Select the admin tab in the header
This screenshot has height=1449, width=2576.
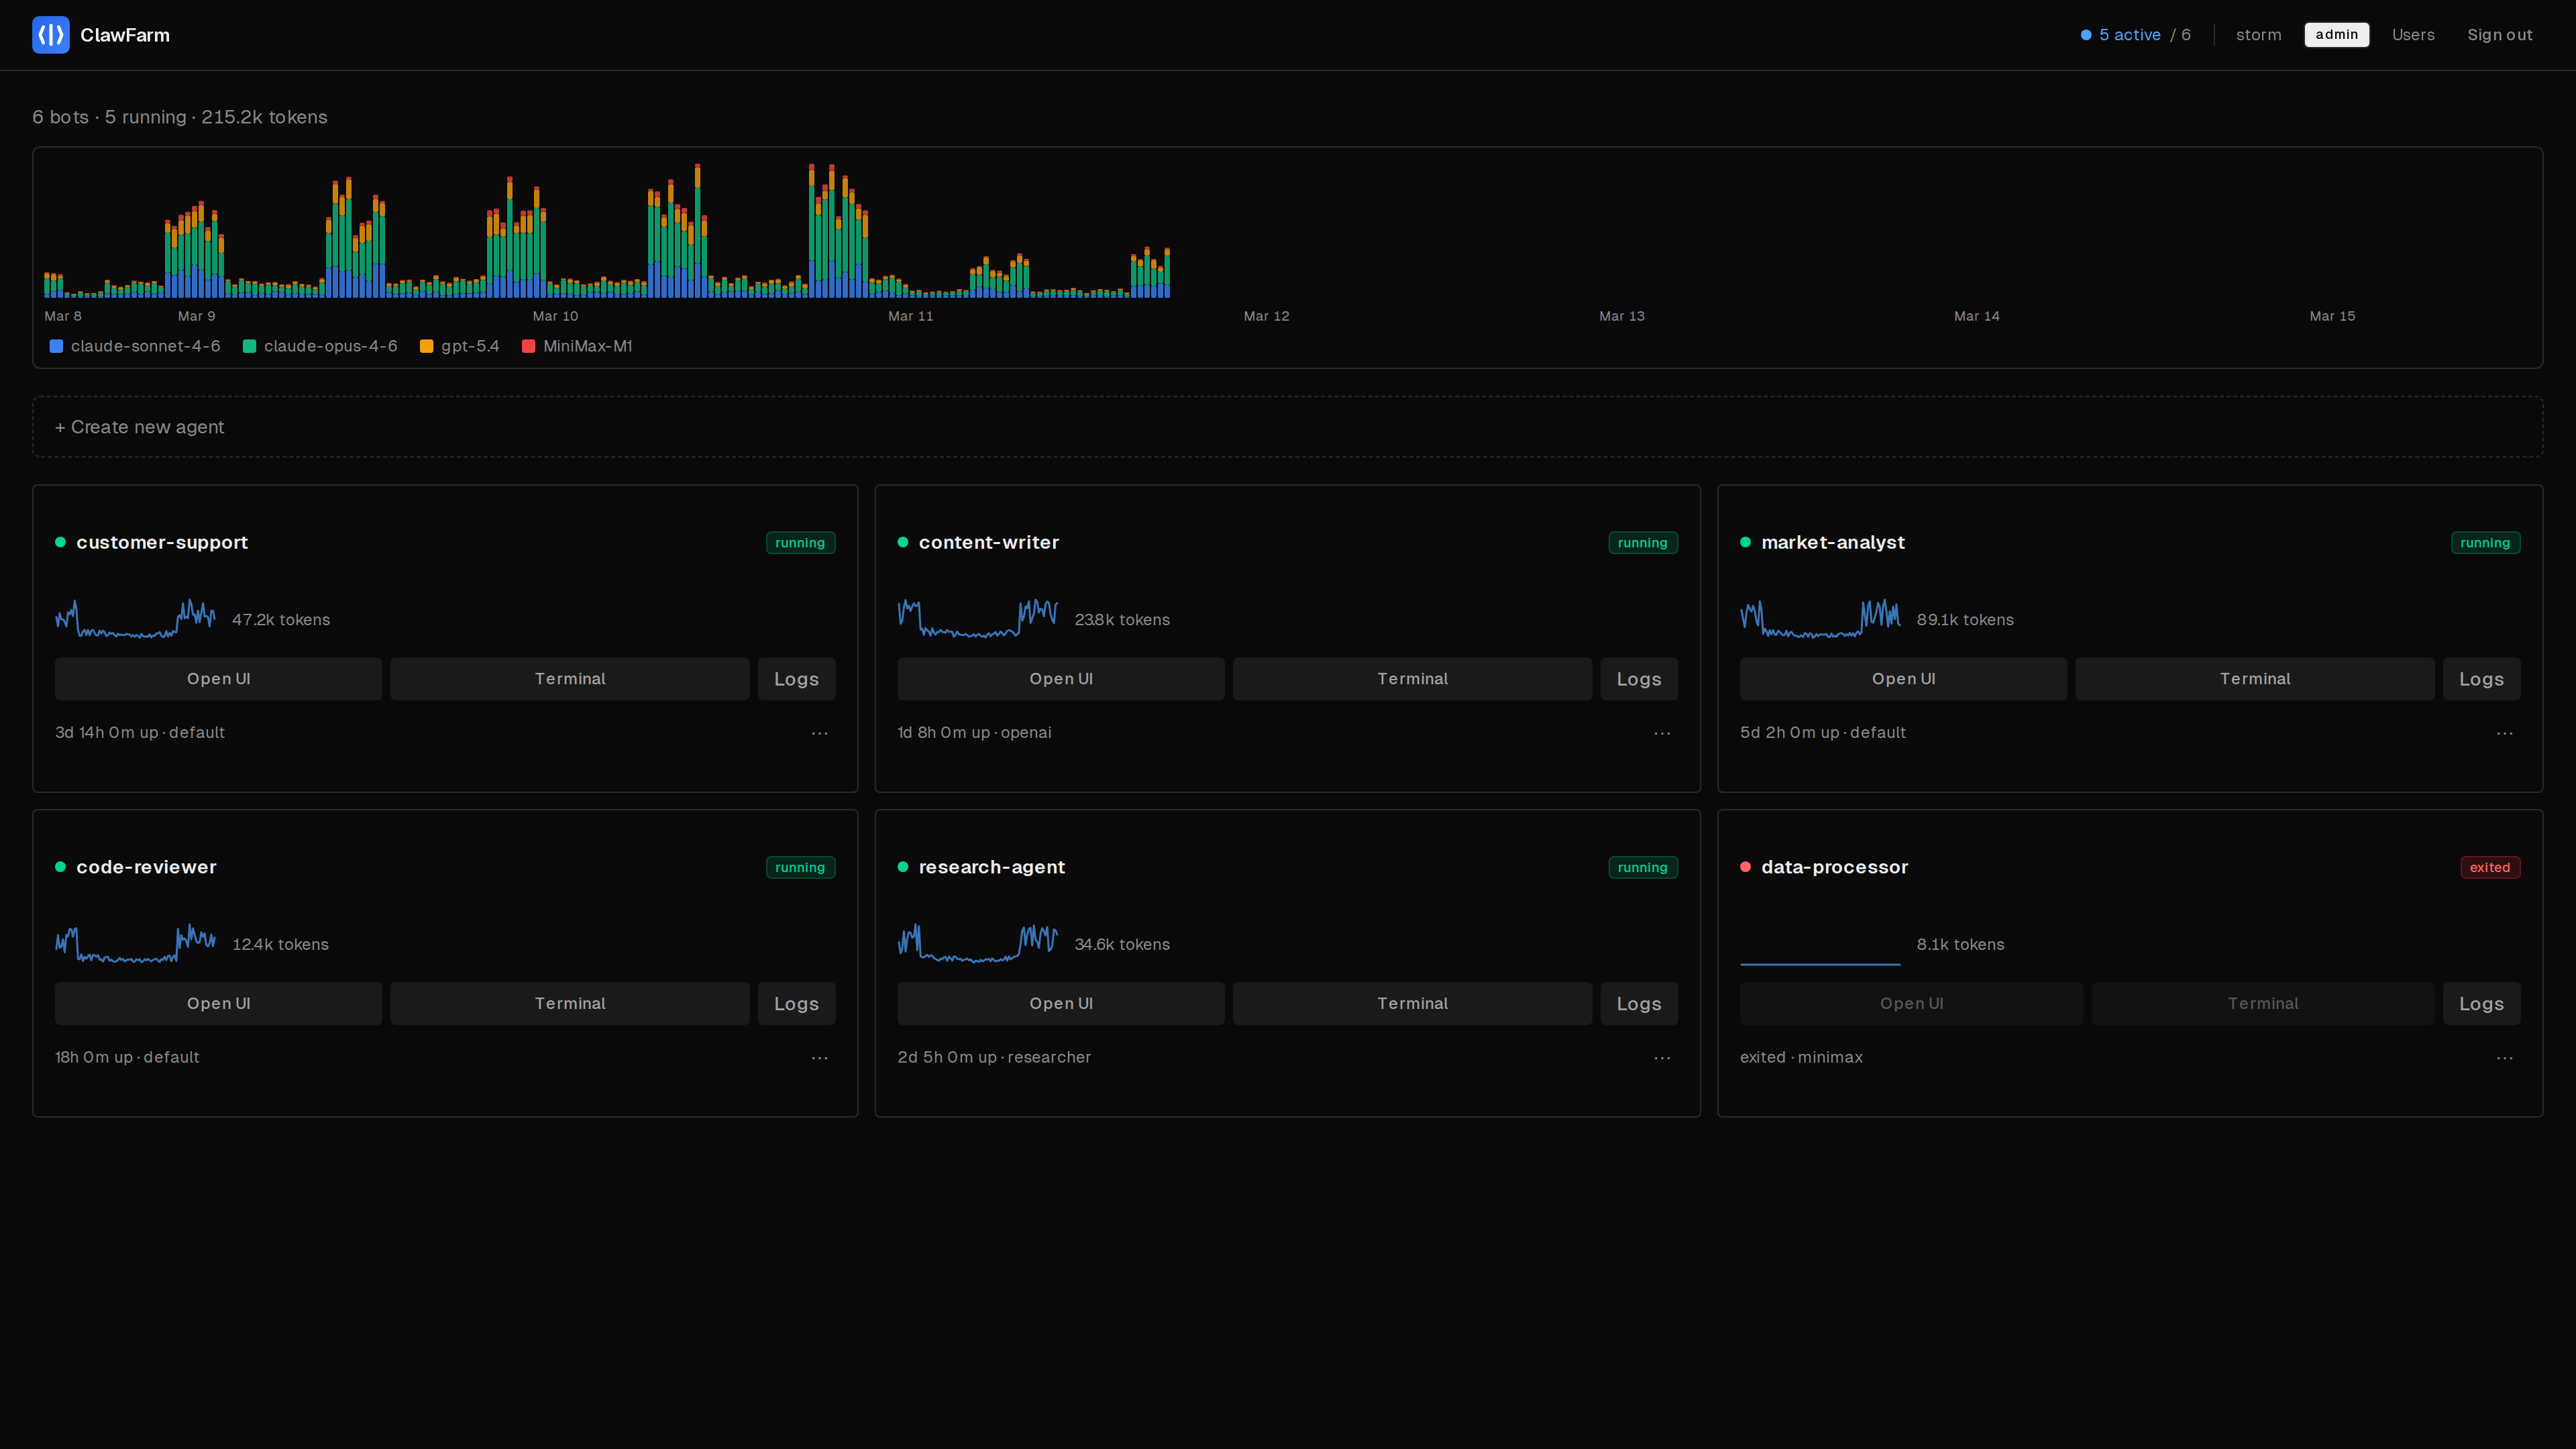click(2336, 35)
